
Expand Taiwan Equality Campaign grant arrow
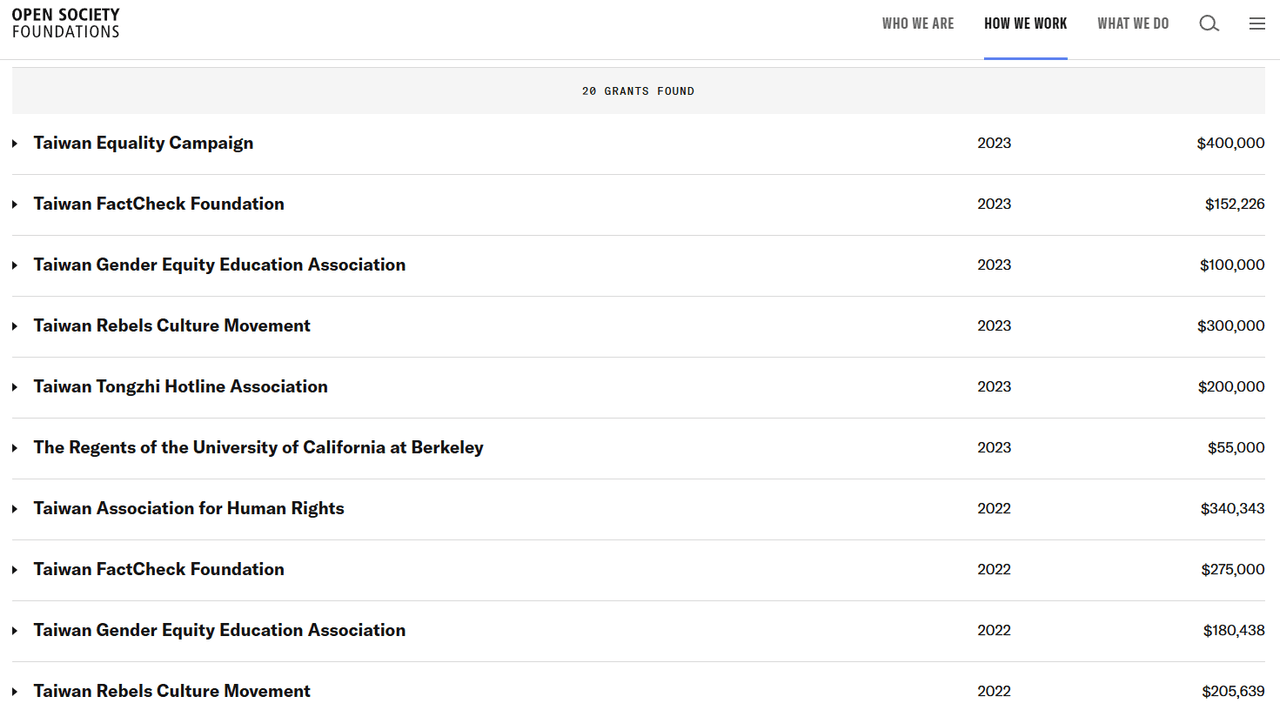(x=15, y=144)
